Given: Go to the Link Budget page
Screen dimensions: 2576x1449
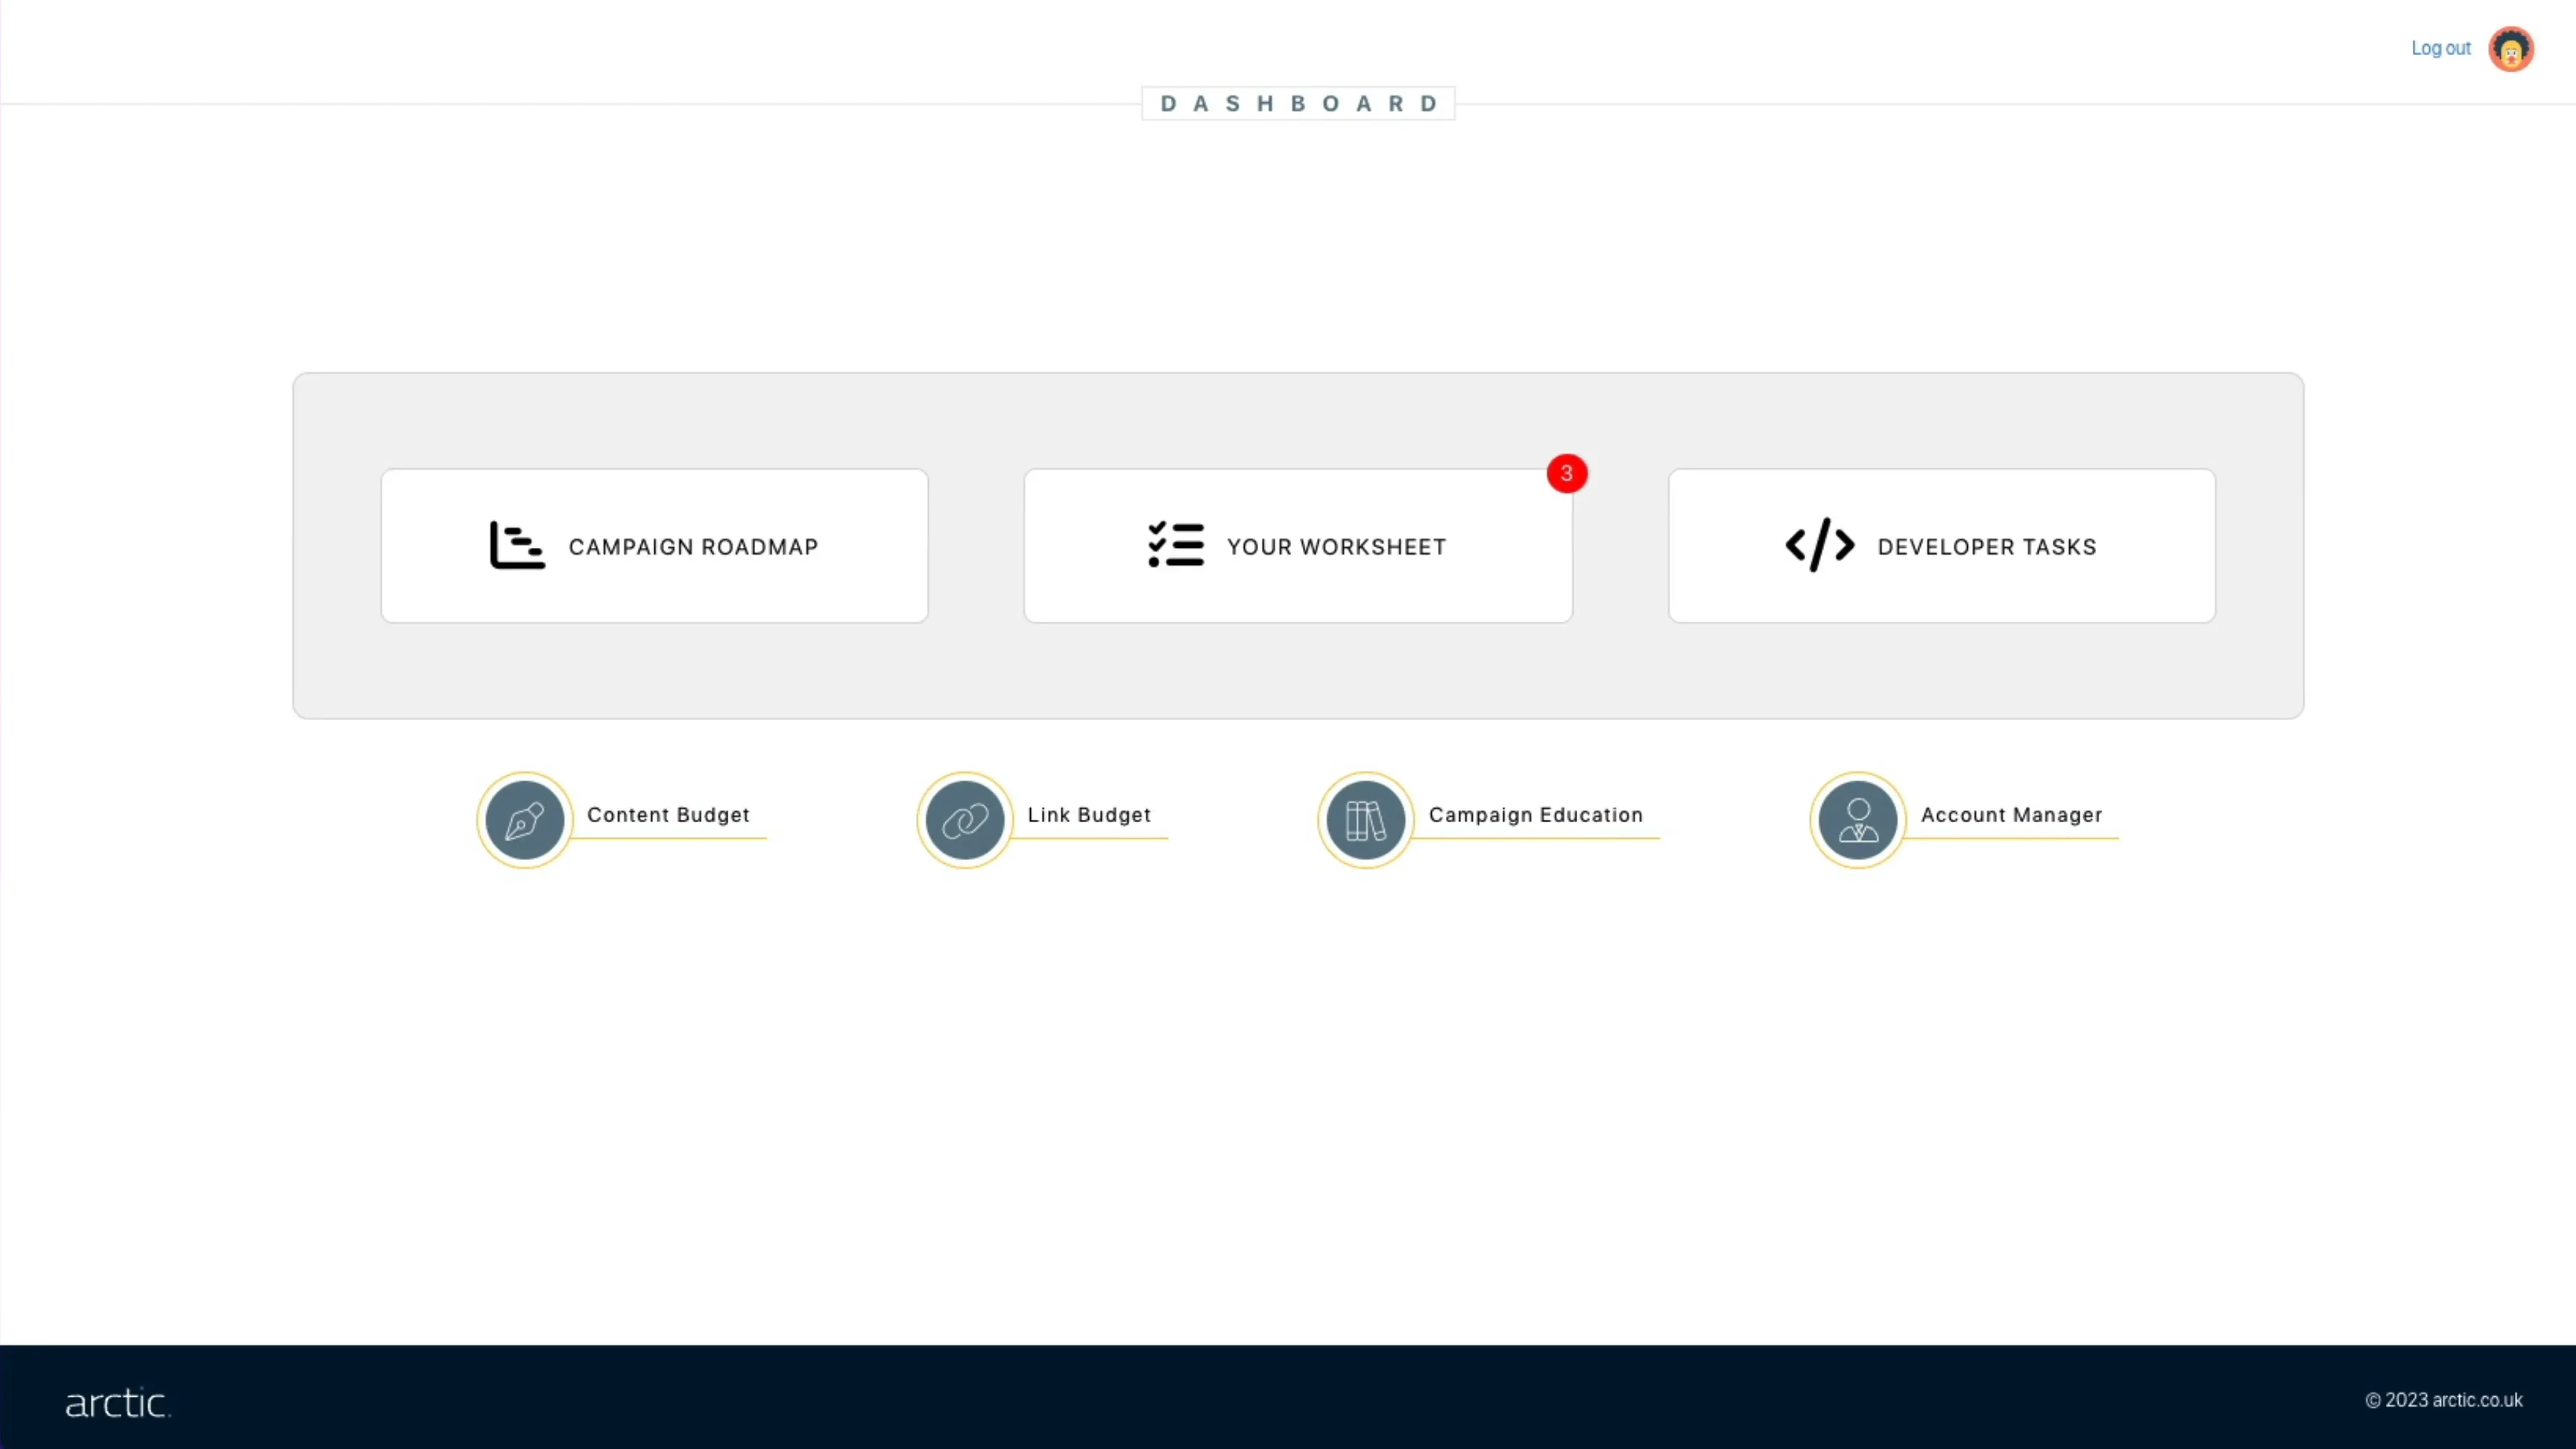Looking at the screenshot, I should point(1089,815).
